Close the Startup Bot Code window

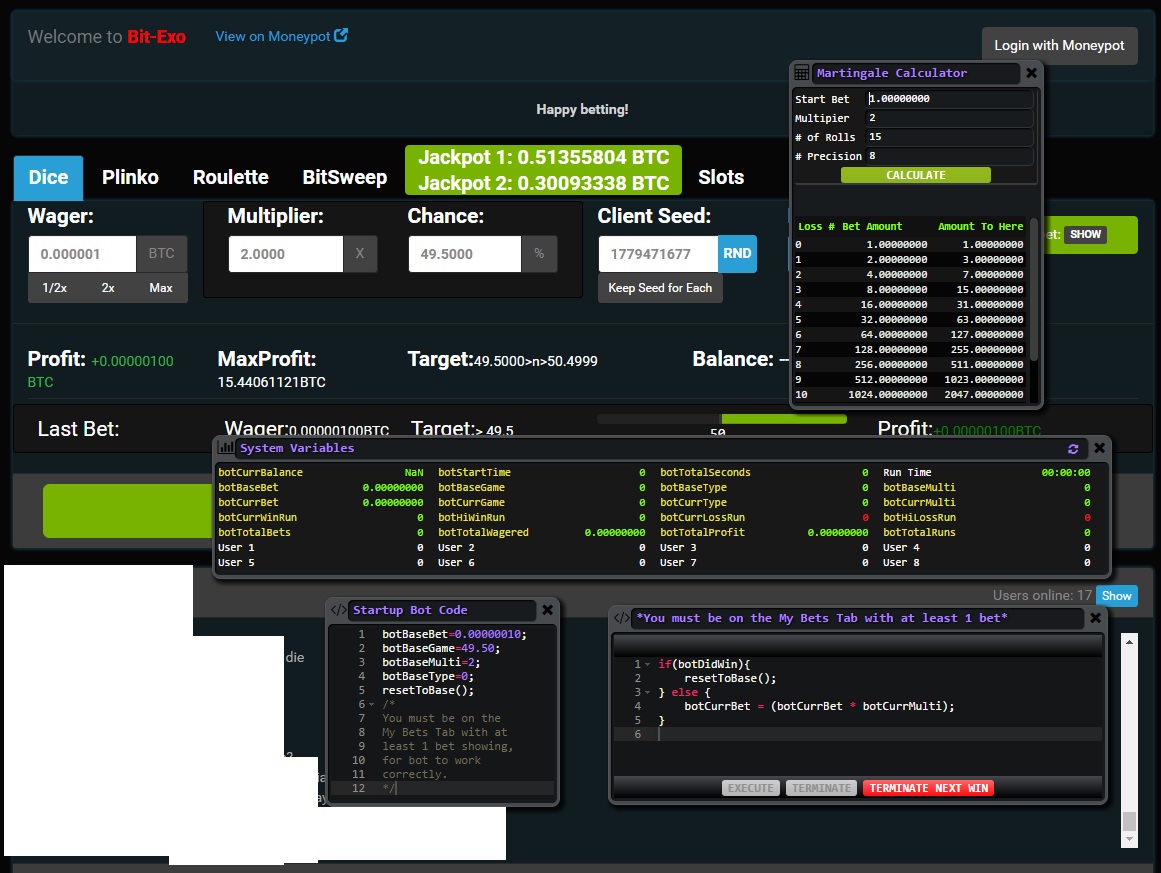pos(547,610)
